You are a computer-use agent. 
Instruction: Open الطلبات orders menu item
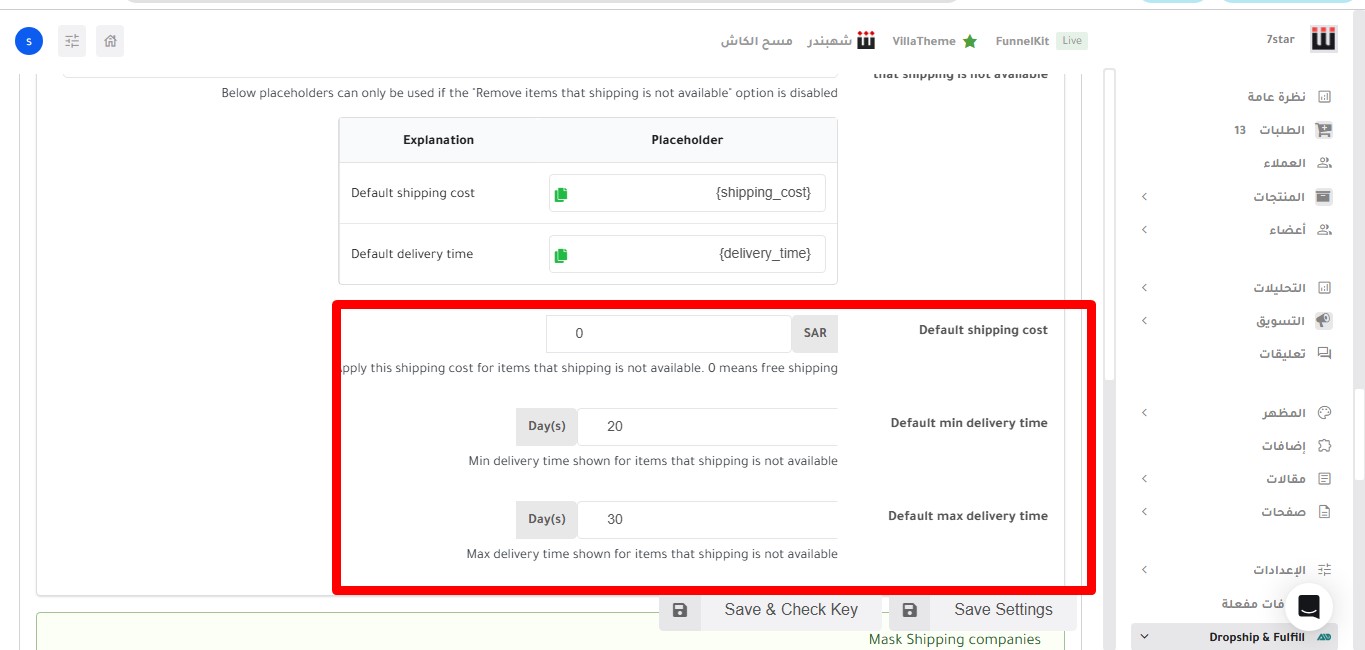point(1281,130)
